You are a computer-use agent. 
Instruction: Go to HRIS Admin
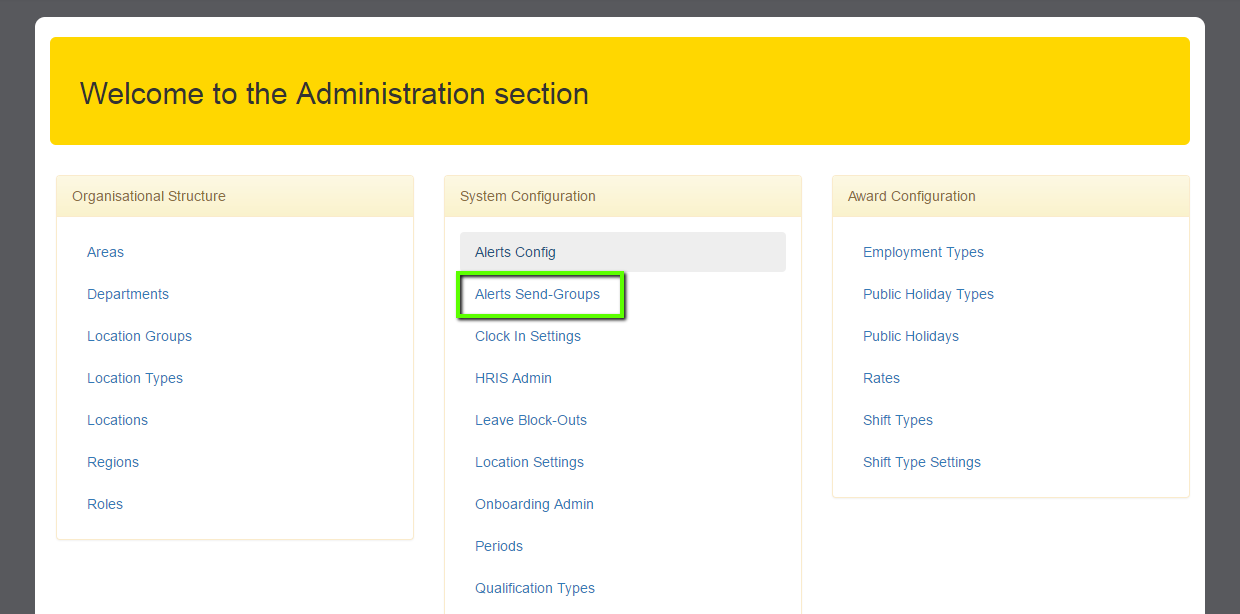point(513,378)
